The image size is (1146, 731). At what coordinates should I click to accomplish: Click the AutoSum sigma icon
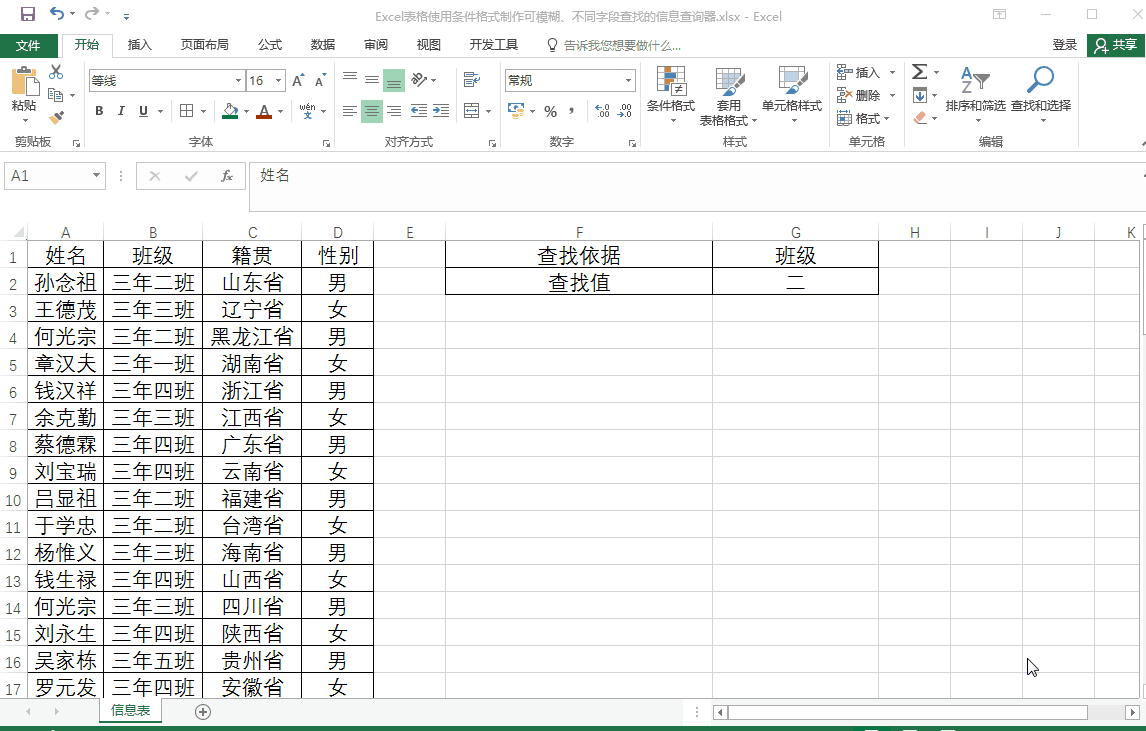[x=919, y=72]
